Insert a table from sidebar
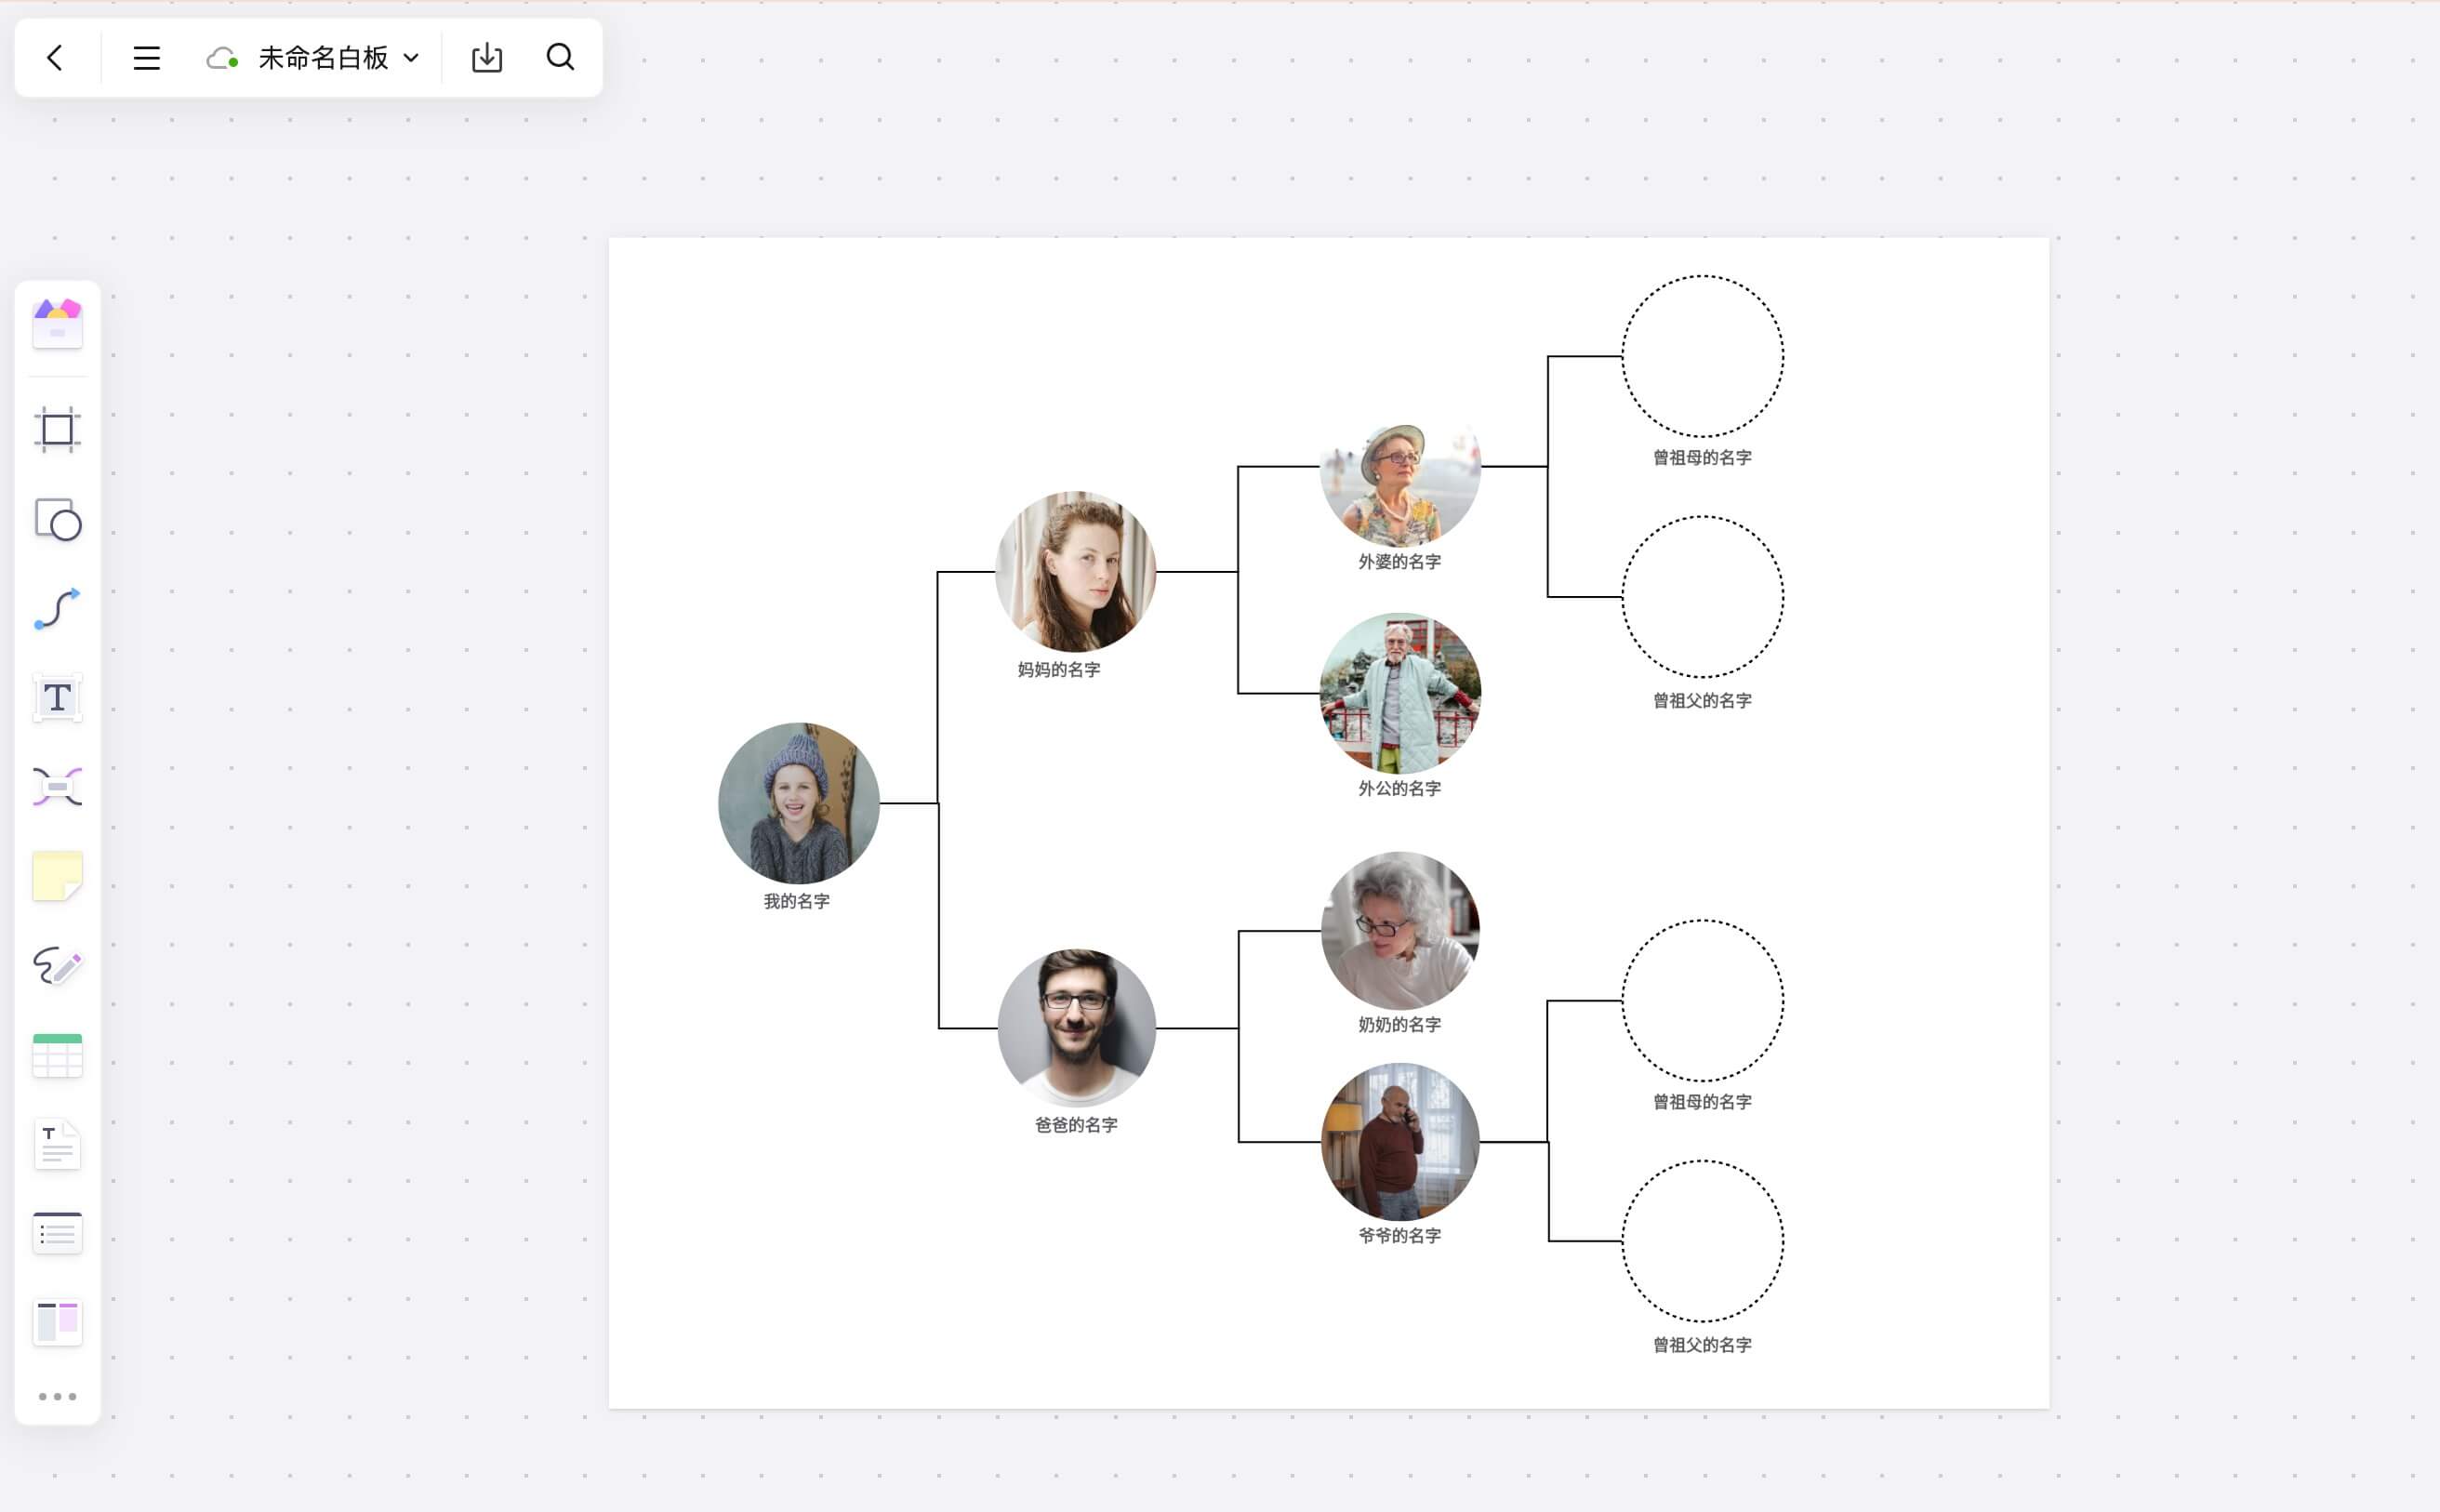This screenshot has height=1512, width=2440. click(x=57, y=1055)
